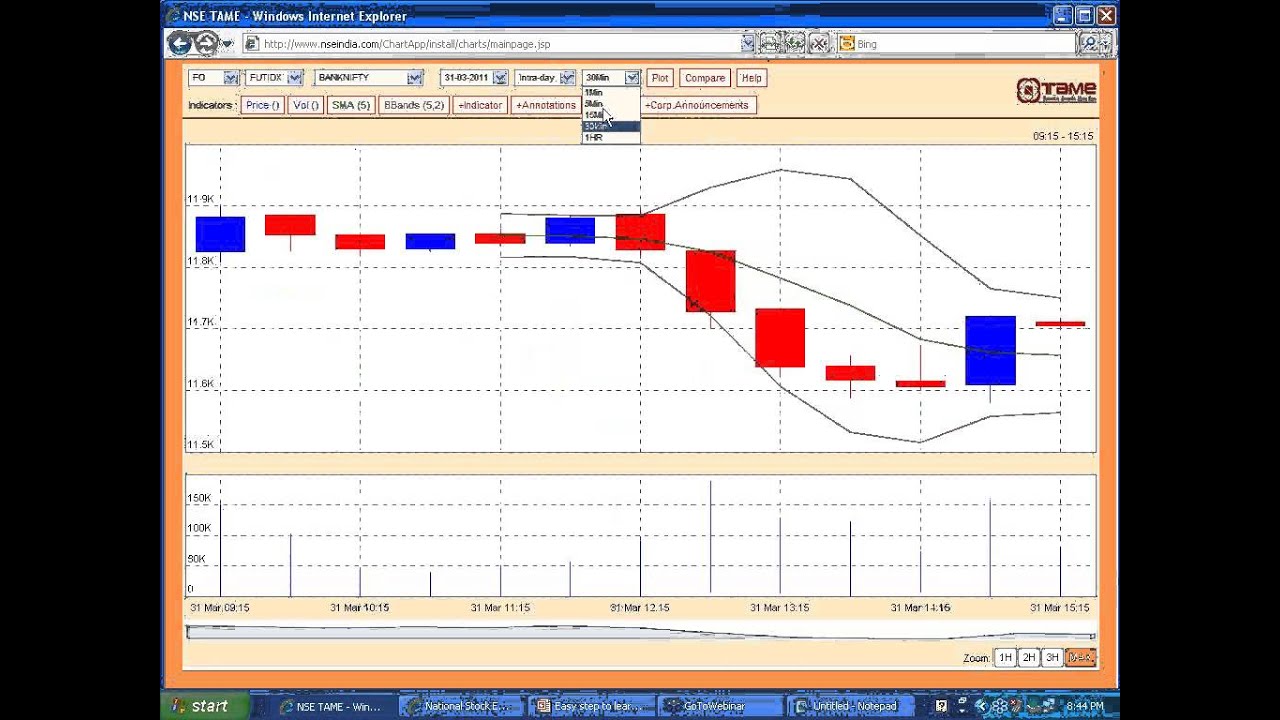Click the TAME logo in top right
Screen dimensions: 1280x720
[1056, 91]
